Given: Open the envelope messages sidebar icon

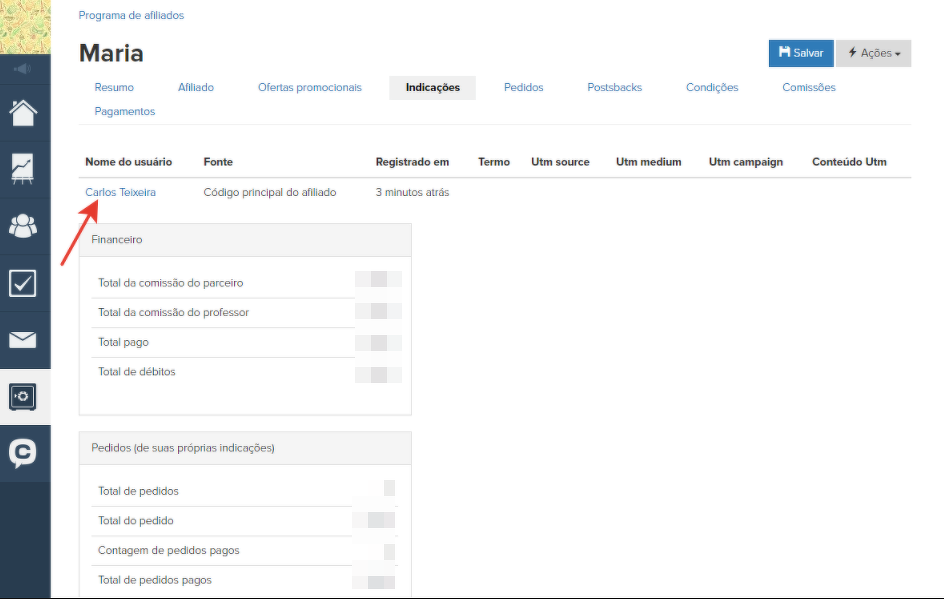Looking at the screenshot, I should (24, 340).
